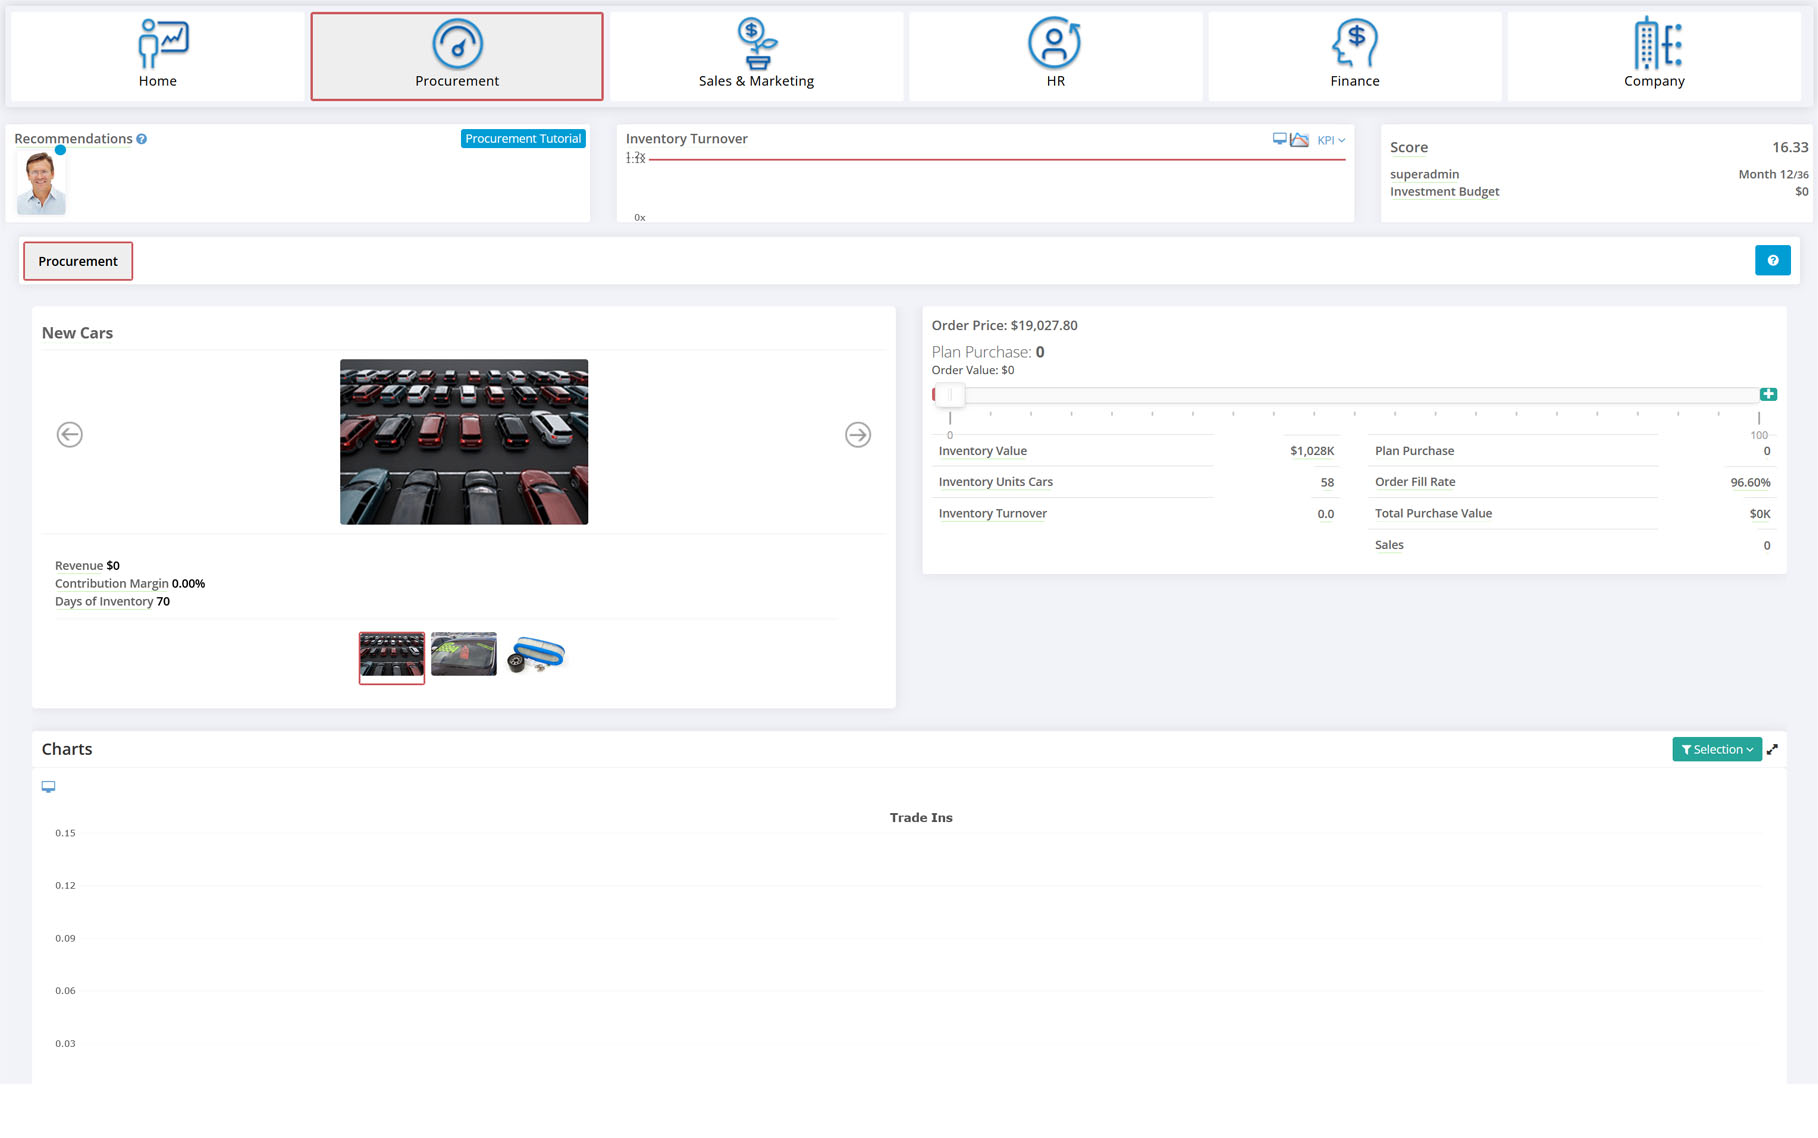The image size is (1818, 1138).
Task: Click the monitor icon in Inventory Turnover
Action: [1279, 139]
